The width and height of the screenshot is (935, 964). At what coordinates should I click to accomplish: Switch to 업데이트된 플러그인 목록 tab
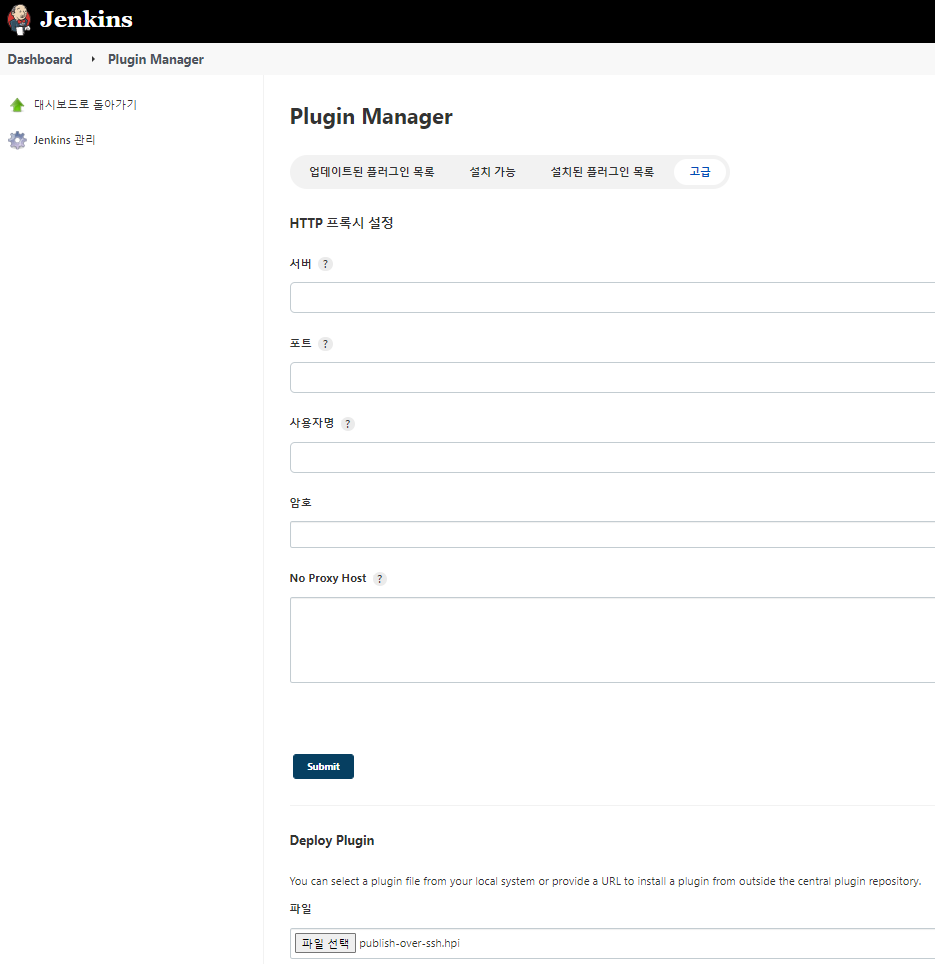click(372, 172)
